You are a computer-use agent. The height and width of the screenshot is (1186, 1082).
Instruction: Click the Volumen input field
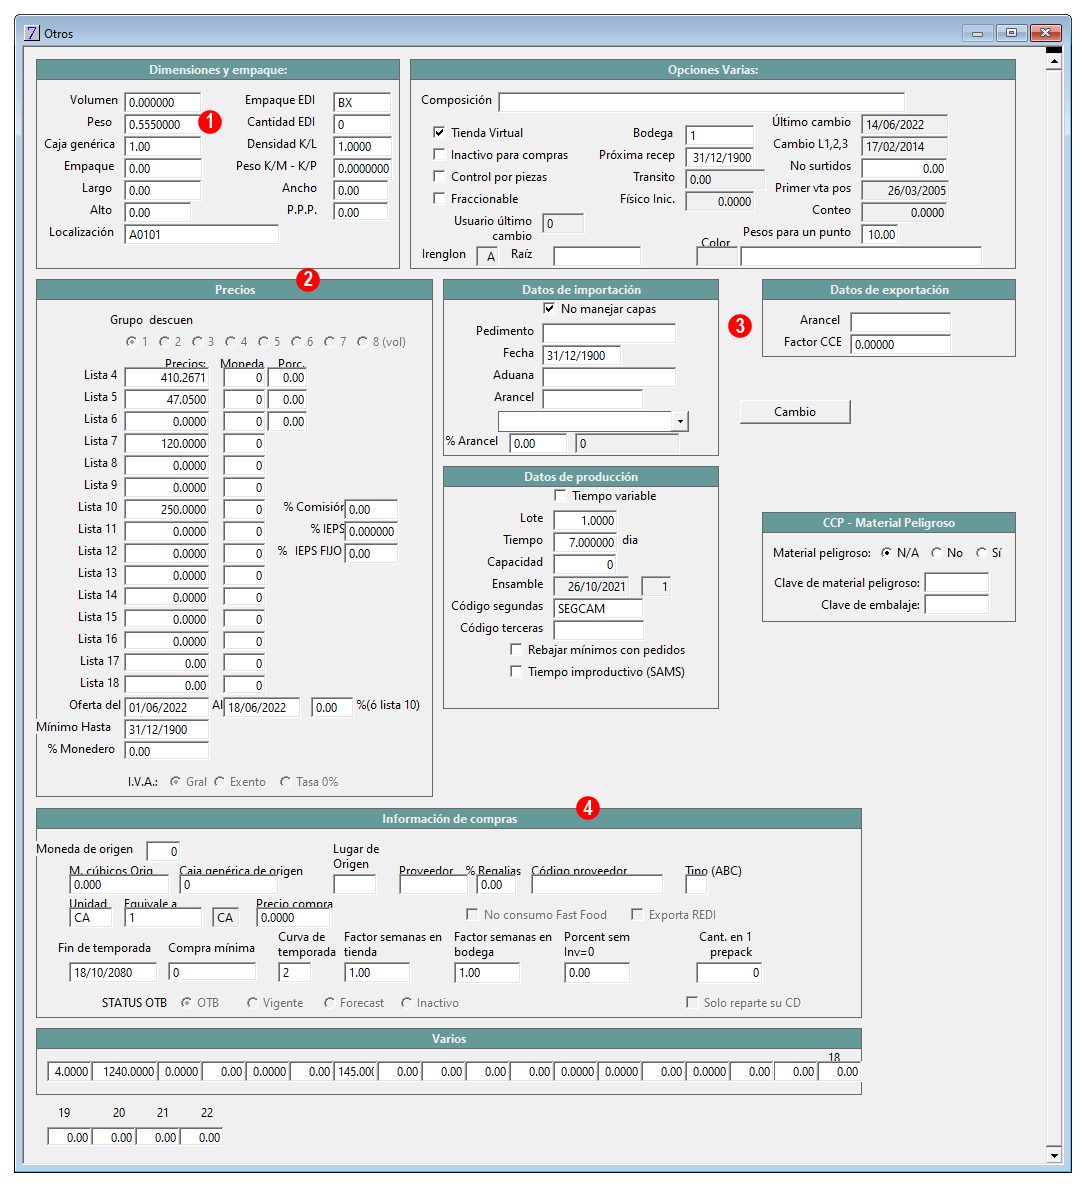point(163,102)
